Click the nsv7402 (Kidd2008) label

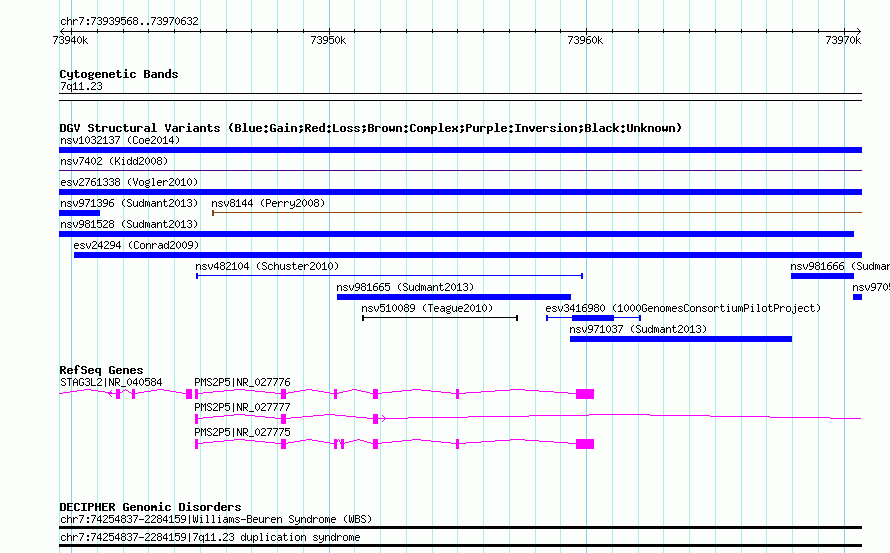pos(114,161)
